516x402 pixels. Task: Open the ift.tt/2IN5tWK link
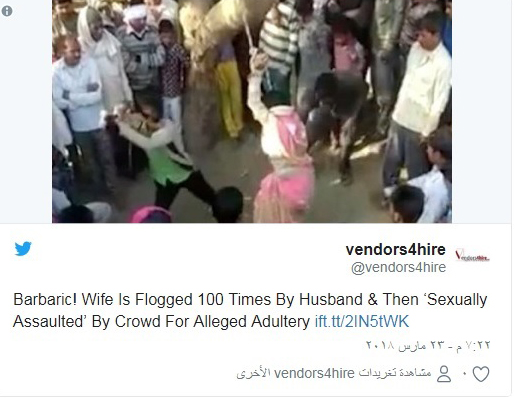362,321
